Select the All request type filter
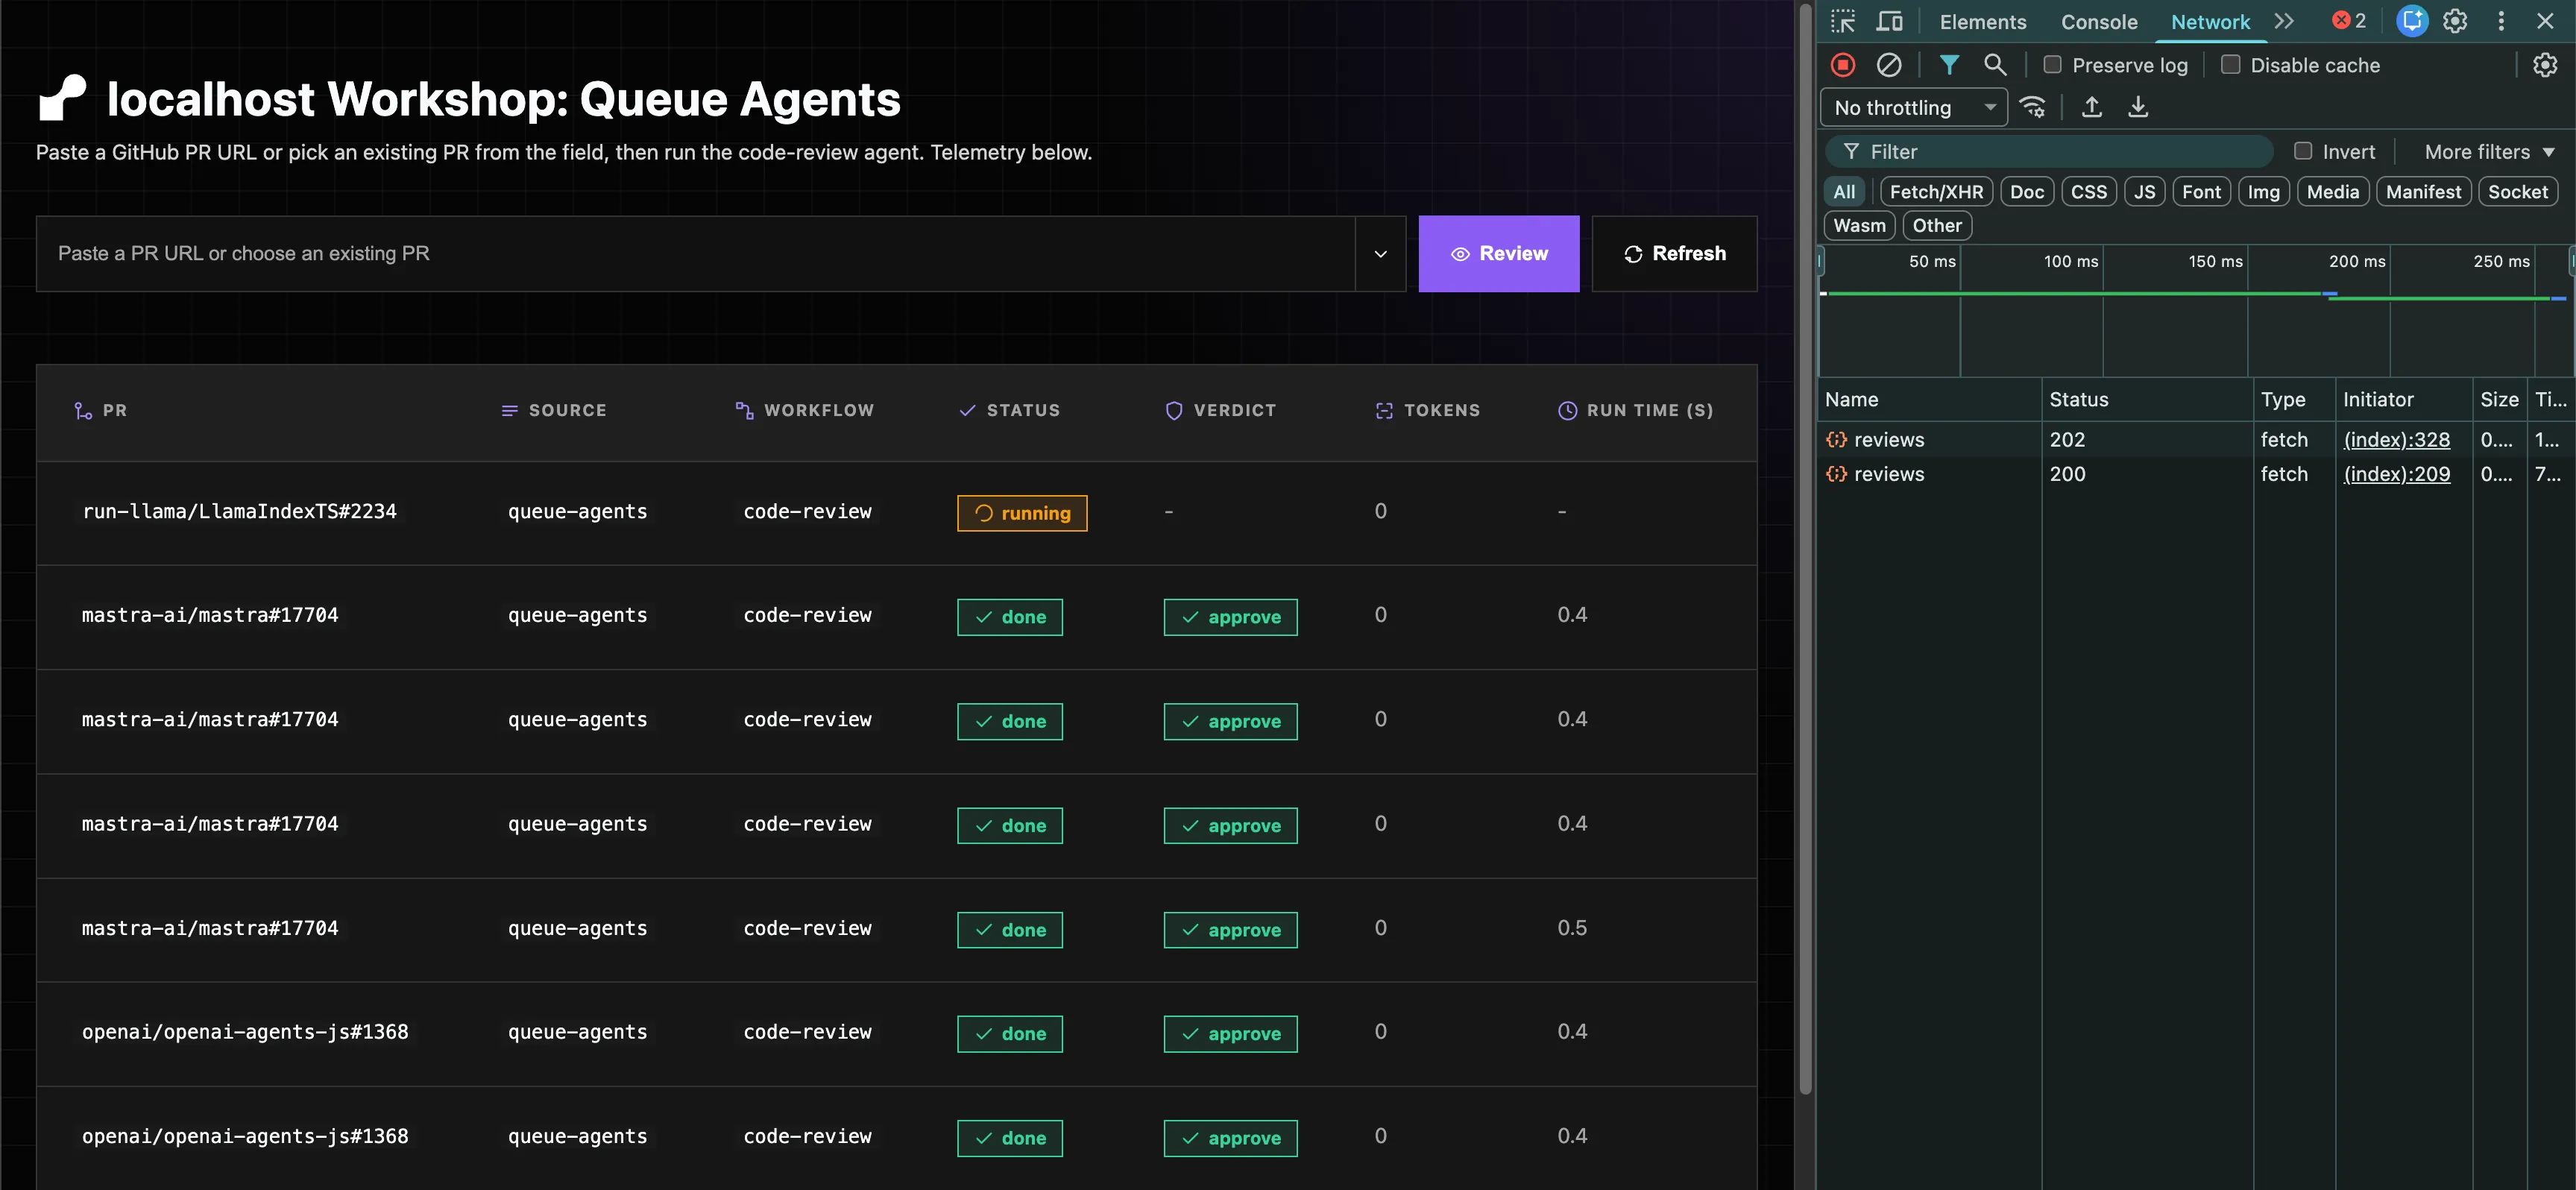 click(1844, 192)
